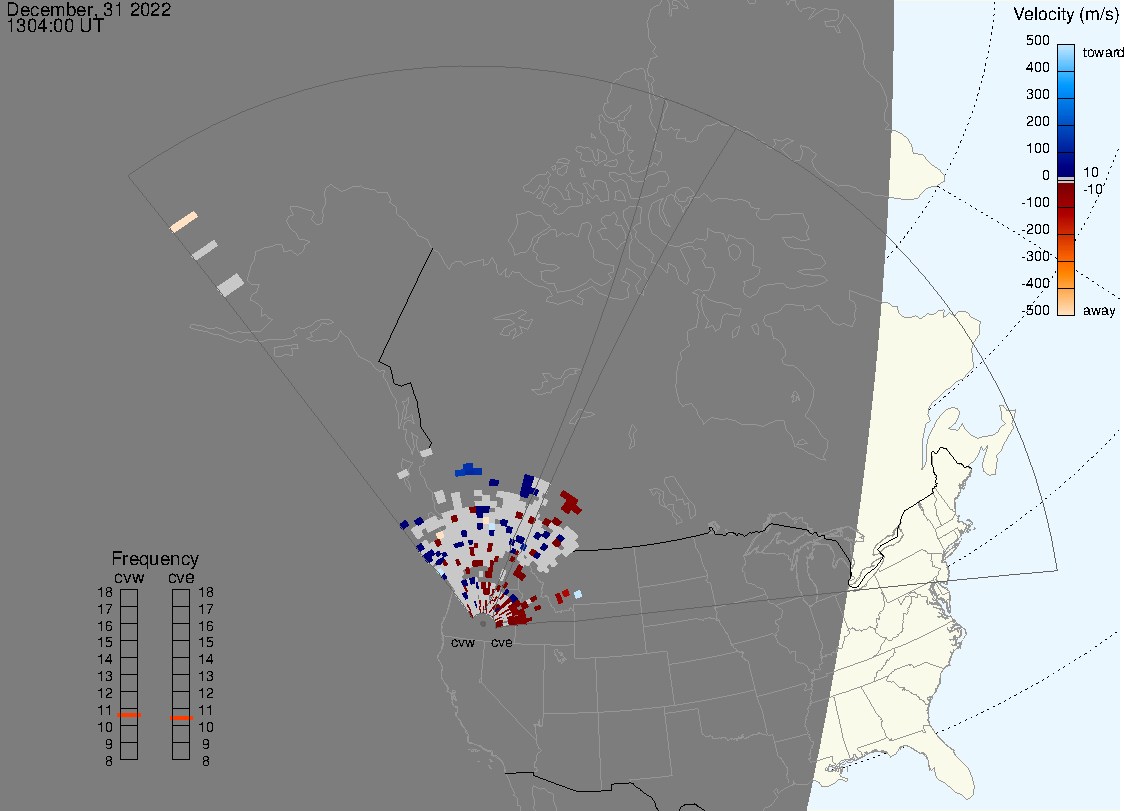This screenshot has width=1124, height=811.
Task: Click the isolated peach velocity cell at far range in the cvw fan
Action: click(184, 222)
